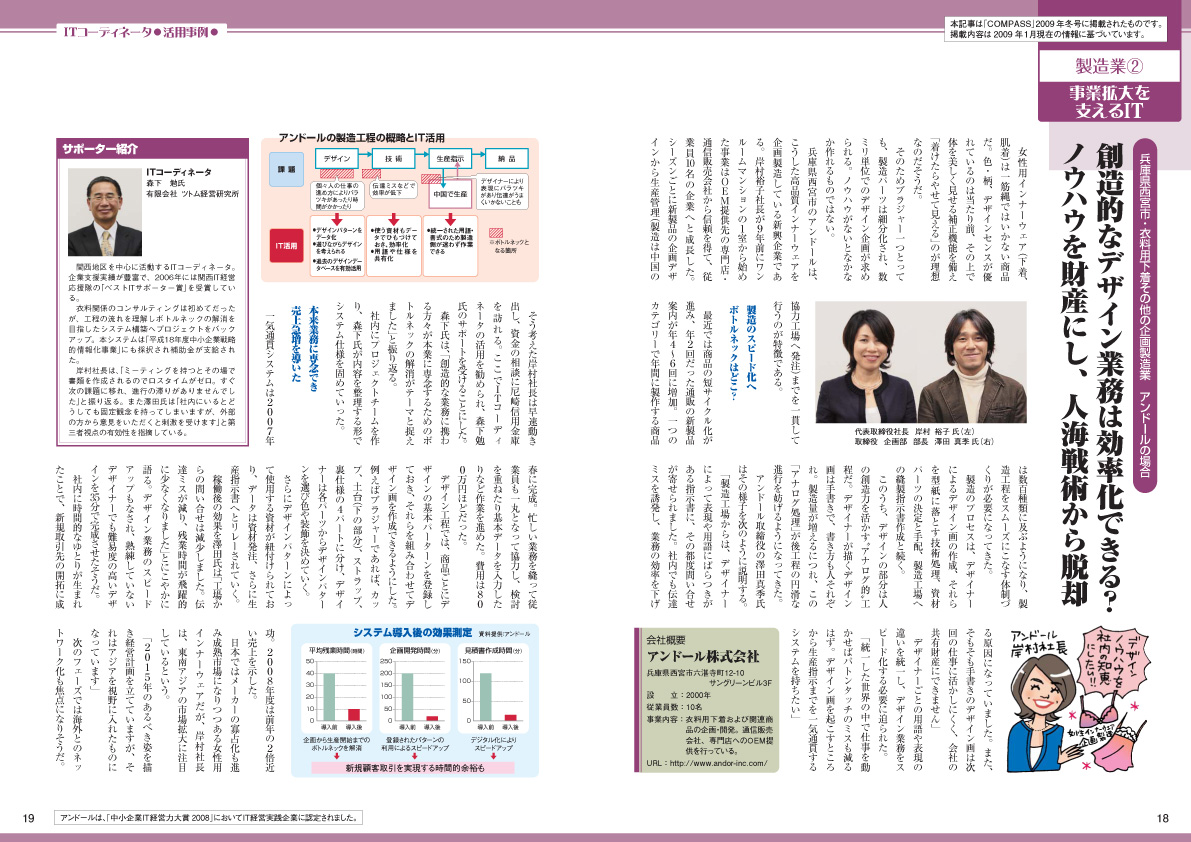The image size is (1191, 842).
Task: Click the pink "新規顧客取引を実現する時間的余裕も" banner
Action: (415, 768)
